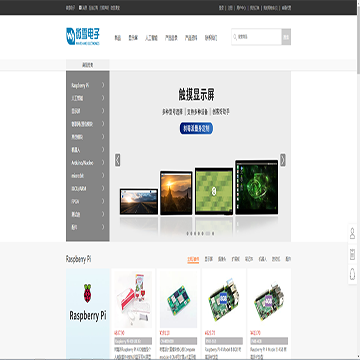360x360 pixels.
Task: Expand the micro:bit category chevron
Action: click(103, 176)
